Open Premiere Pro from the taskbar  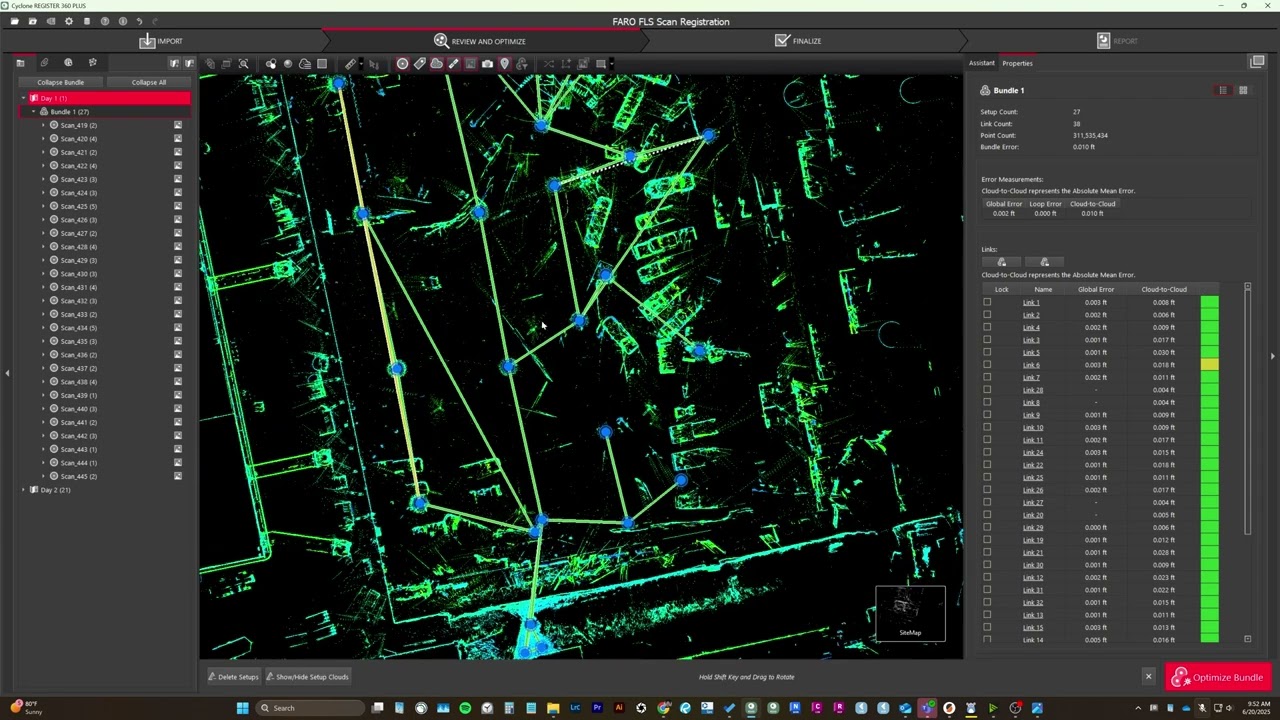597,708
